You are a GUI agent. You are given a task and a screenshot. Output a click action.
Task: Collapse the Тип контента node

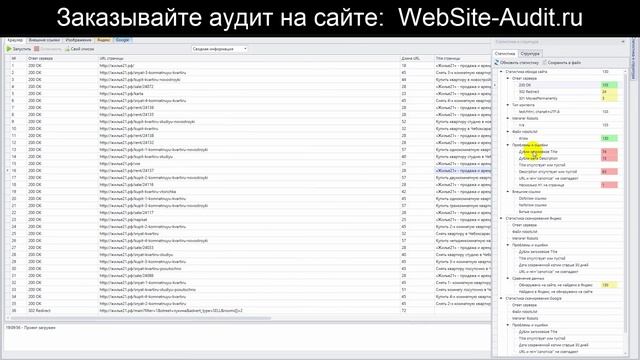coord(508,105)
